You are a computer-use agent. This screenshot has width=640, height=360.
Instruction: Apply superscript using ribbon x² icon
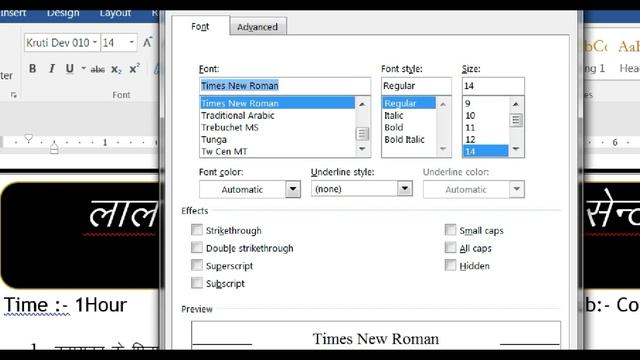[x=134, y=69]
